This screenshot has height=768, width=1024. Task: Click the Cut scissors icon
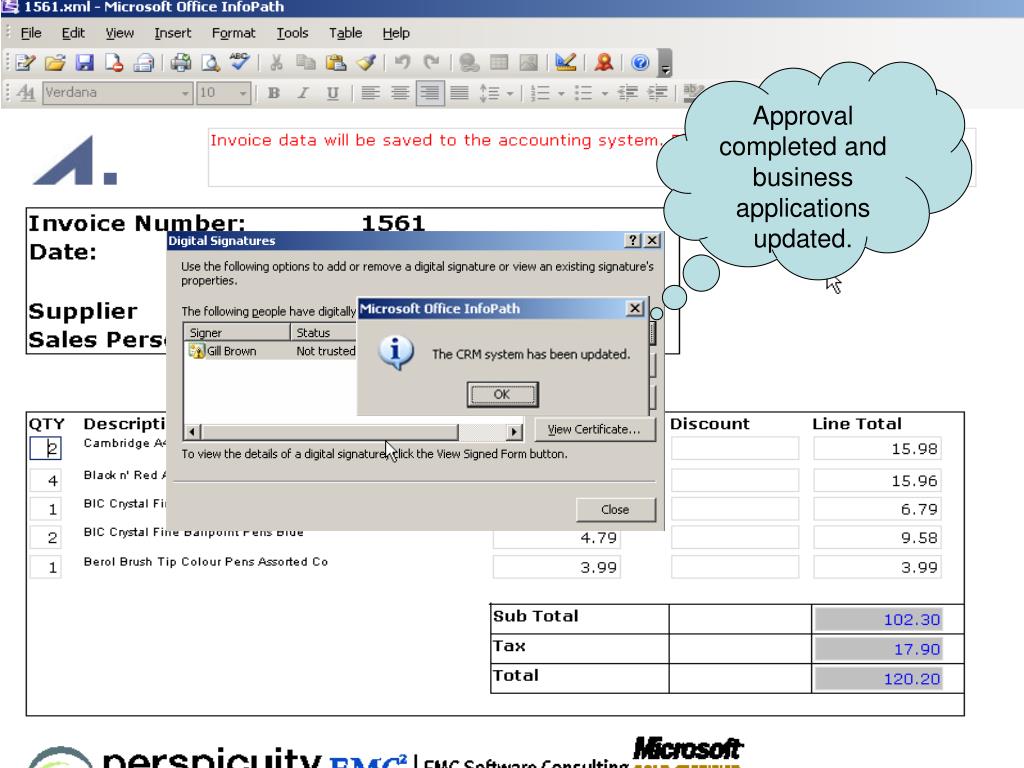pyautogui.click(x=276, y=63)
